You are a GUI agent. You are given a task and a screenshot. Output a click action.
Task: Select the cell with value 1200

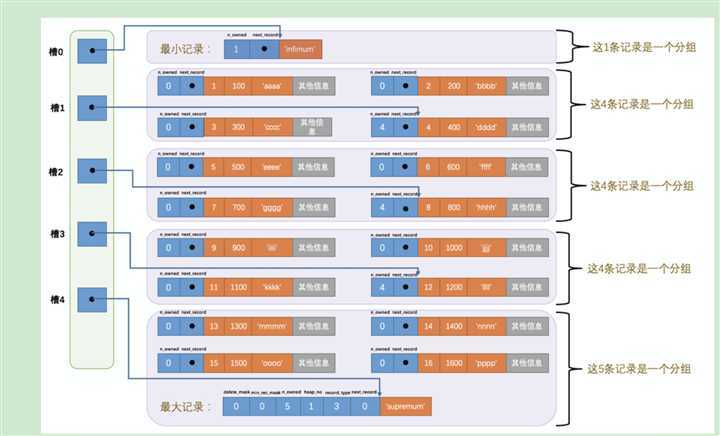point(454,287)
